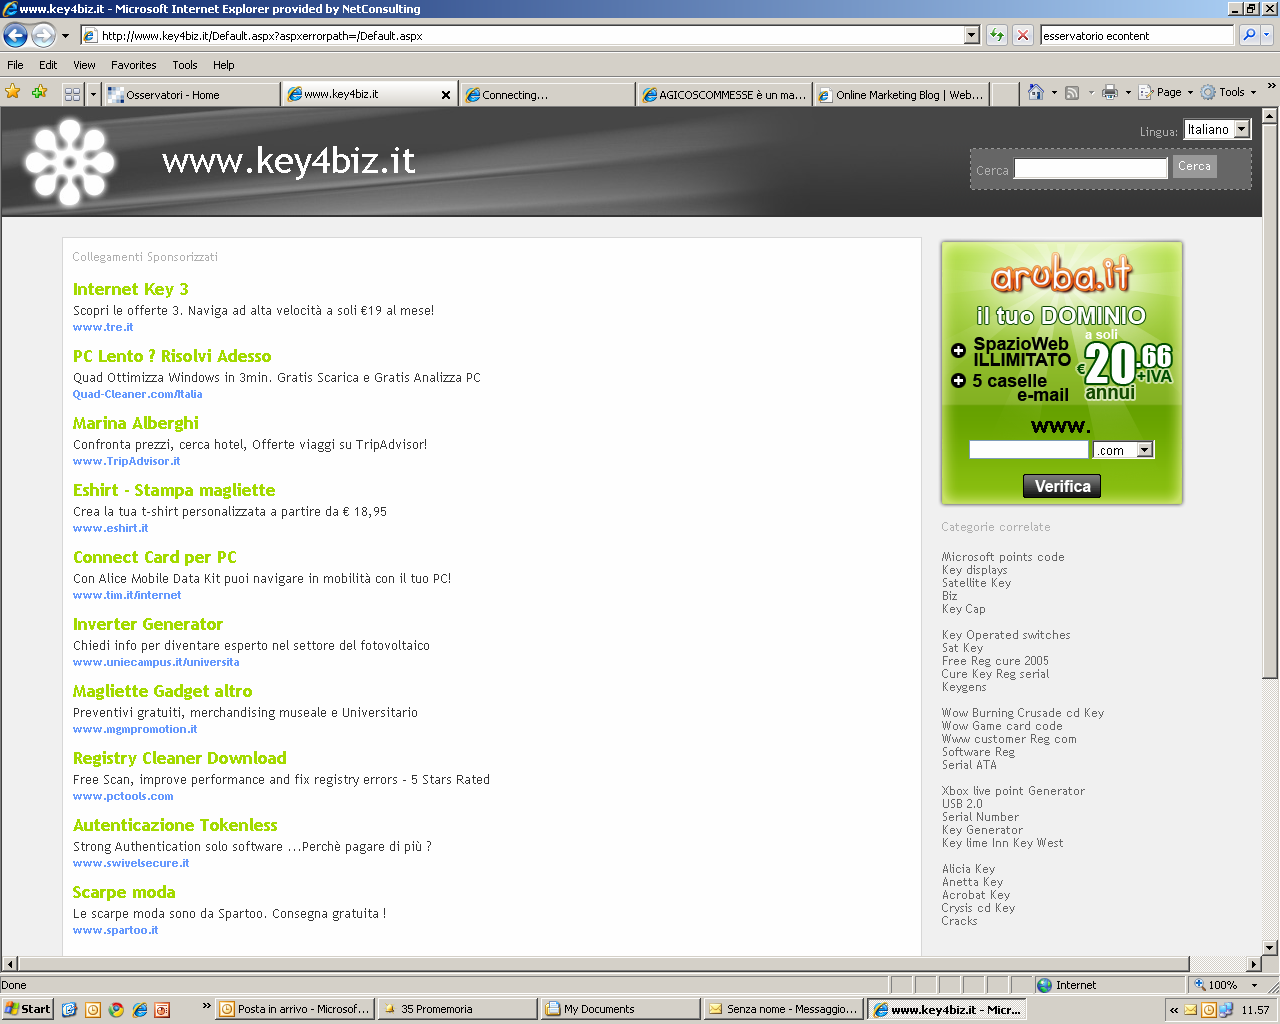
Task: Go back with the Back arrow button
Action: (15, 36)
